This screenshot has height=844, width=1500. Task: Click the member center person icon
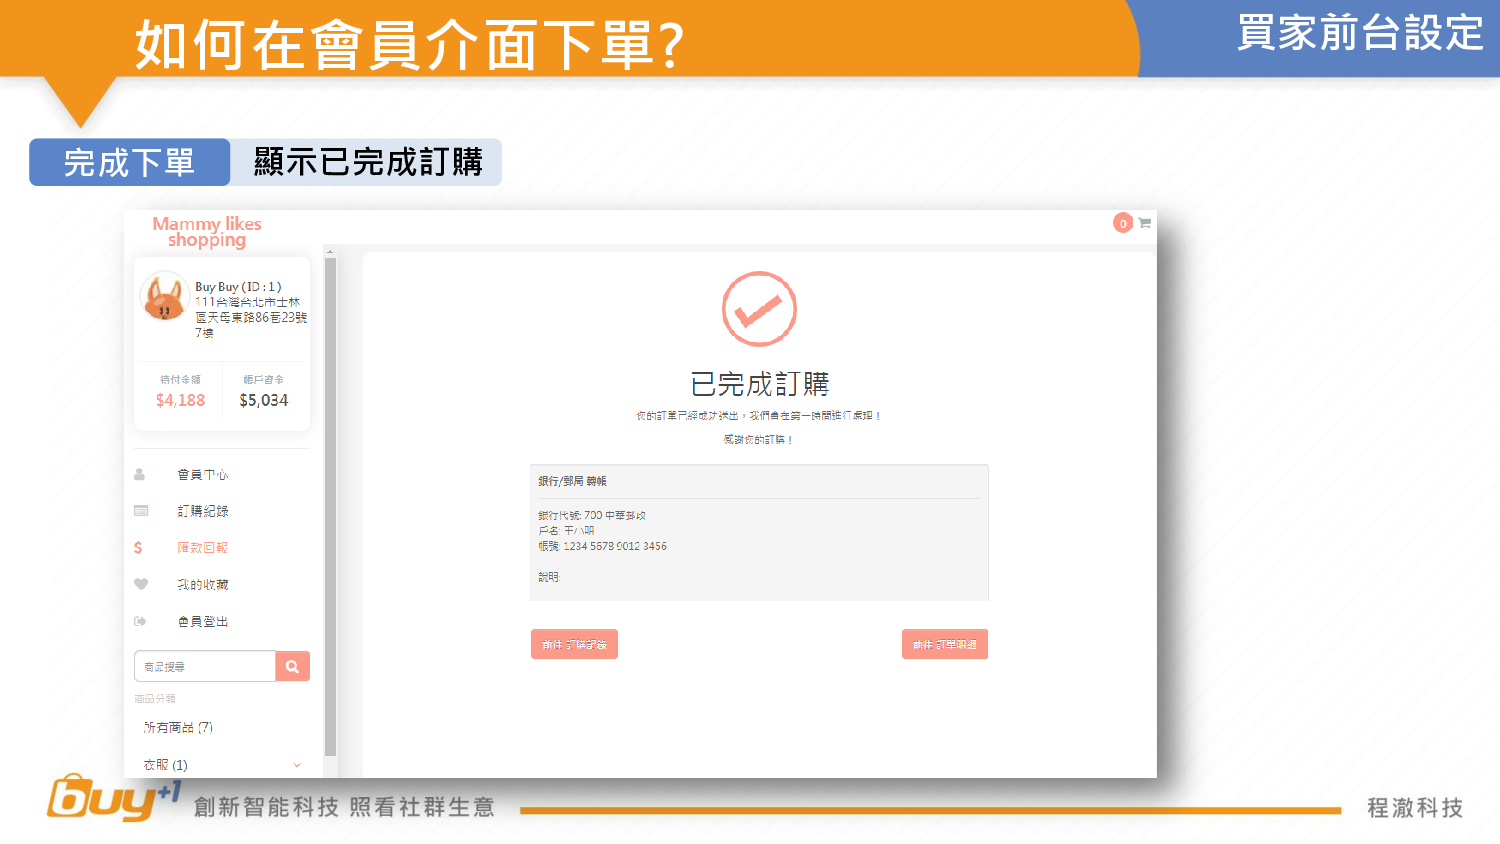coord(140,475)
